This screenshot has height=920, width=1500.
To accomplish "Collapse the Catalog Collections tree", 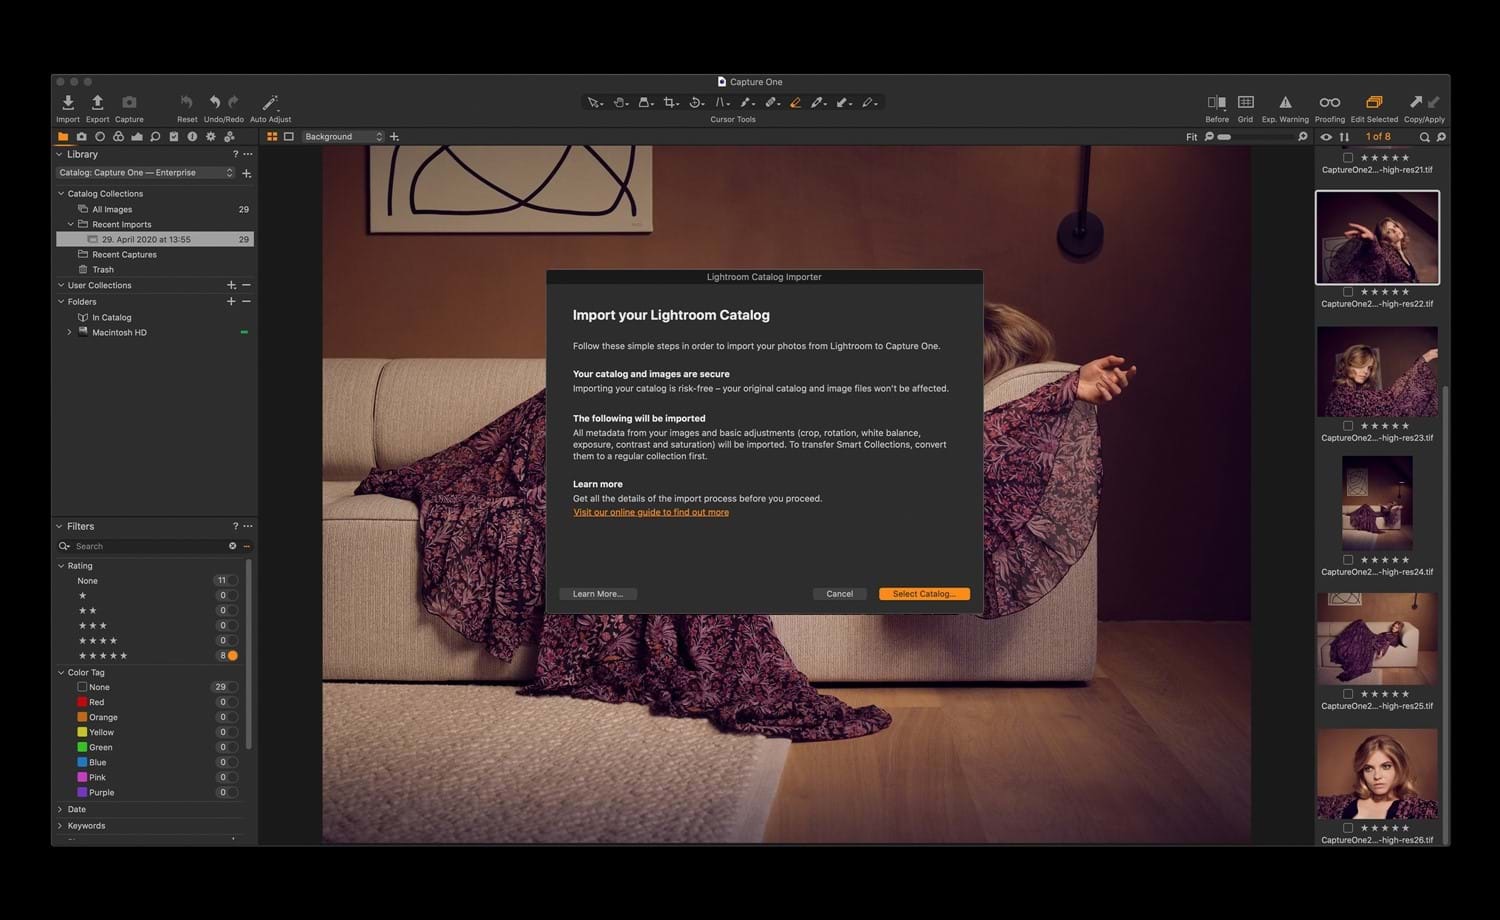I will [x=61, y=193].
